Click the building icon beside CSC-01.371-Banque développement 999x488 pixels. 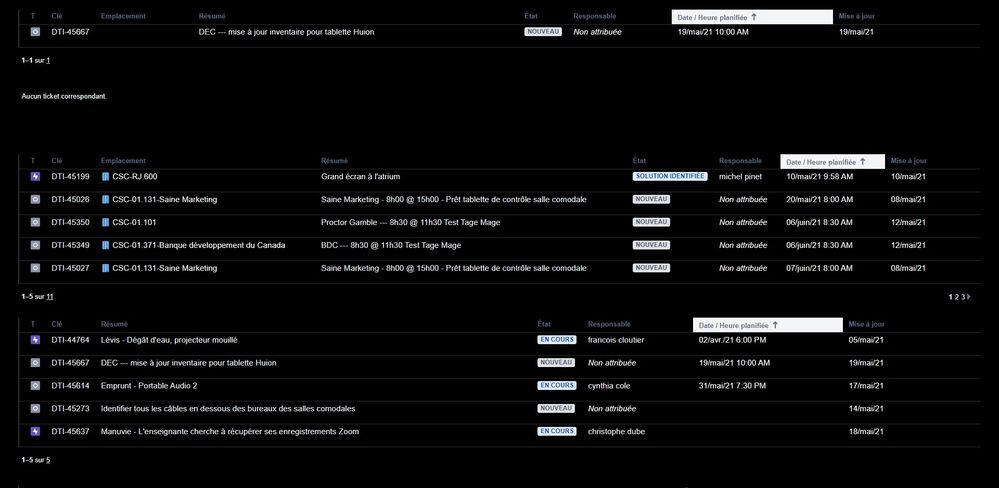point(106,245)
